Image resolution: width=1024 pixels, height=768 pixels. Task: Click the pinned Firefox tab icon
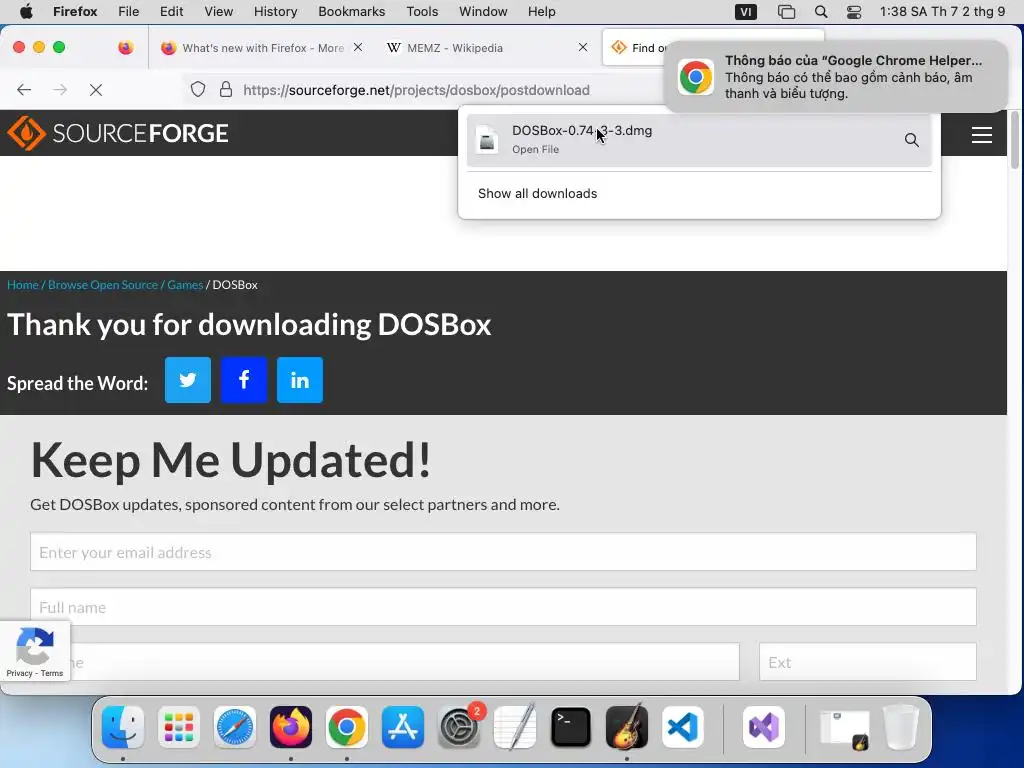click(125, 48)
